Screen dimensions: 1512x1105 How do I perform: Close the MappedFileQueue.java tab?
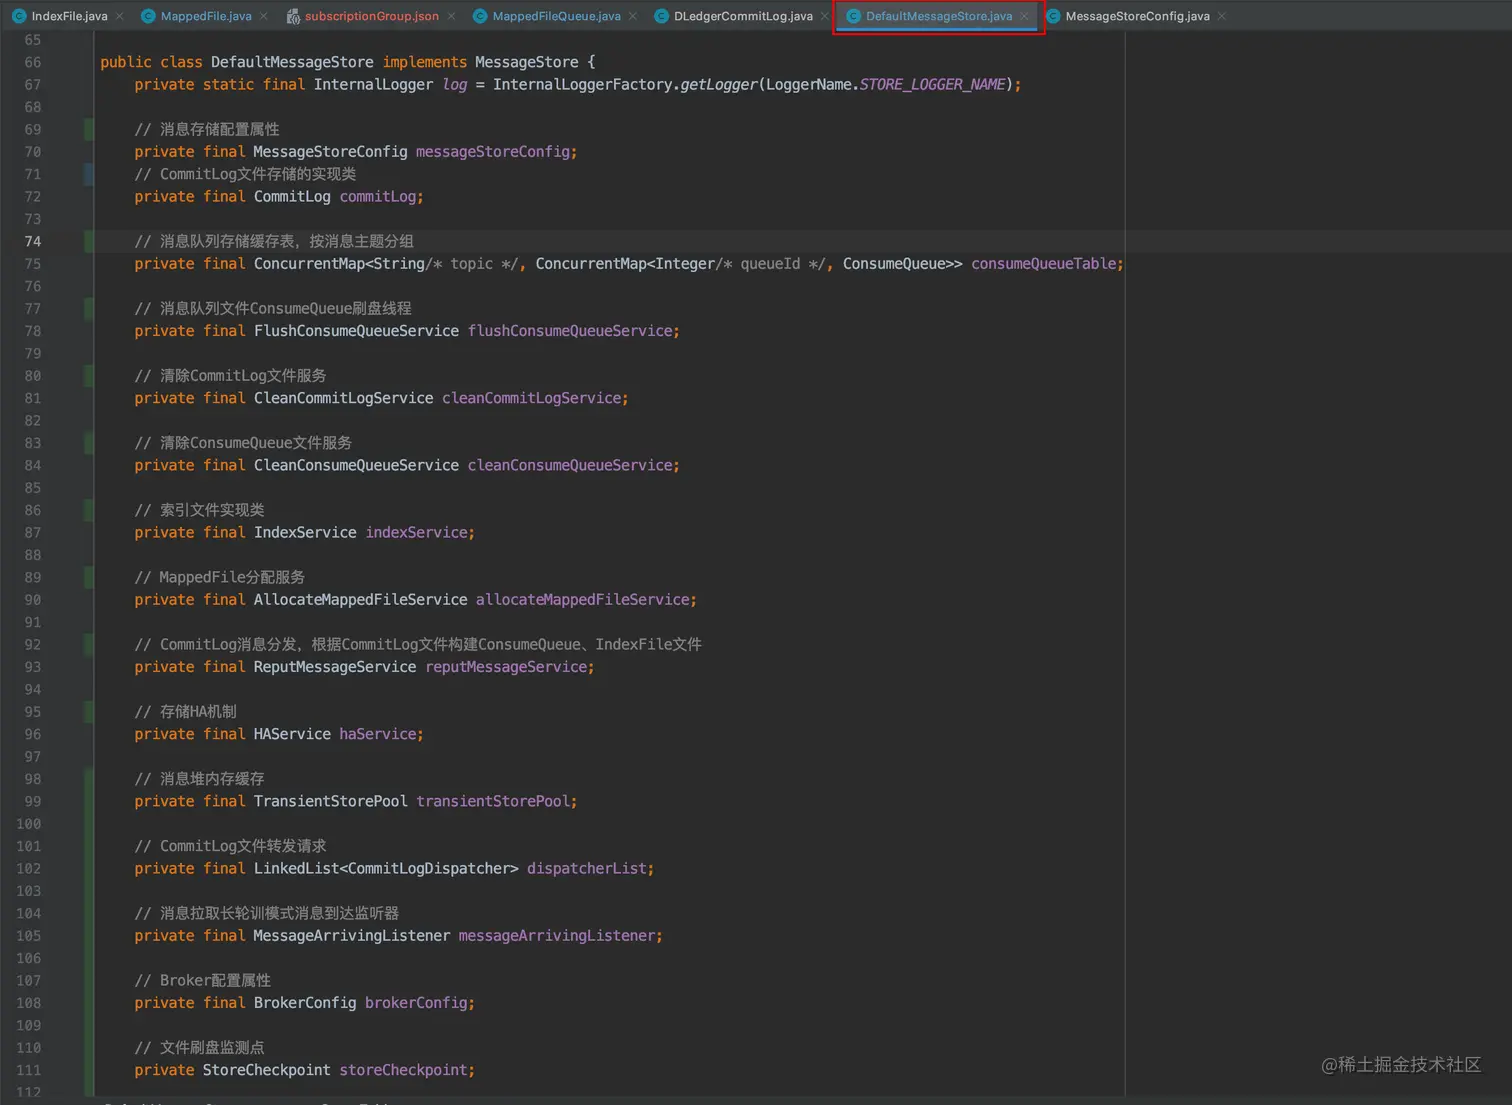[x=633, y=16]
